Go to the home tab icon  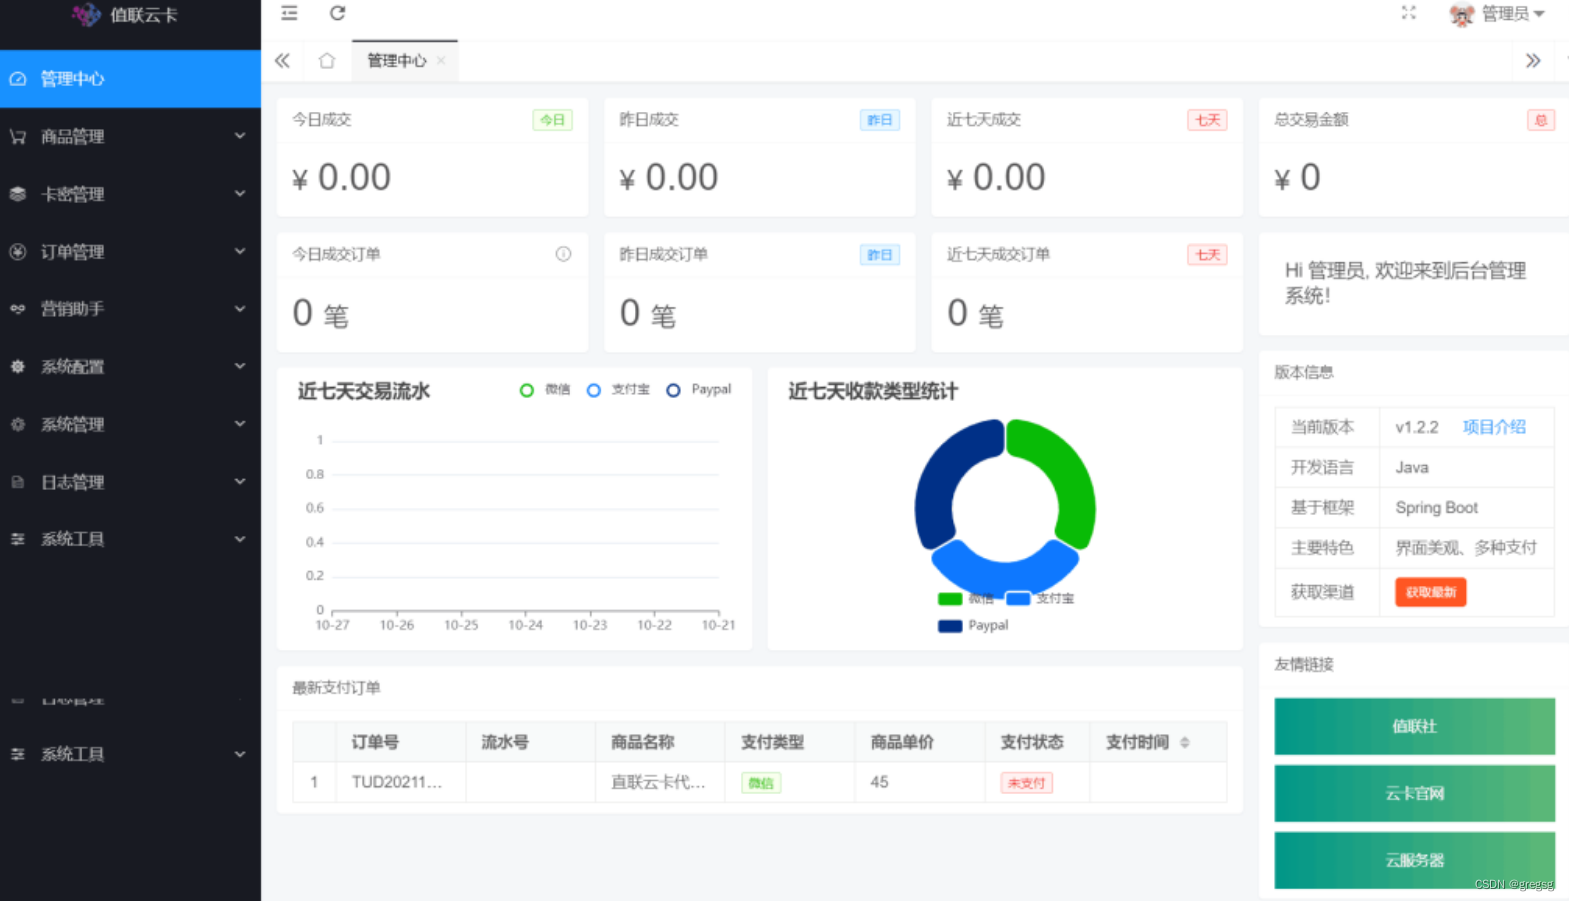pyautogui.click(x=327, y=61)
